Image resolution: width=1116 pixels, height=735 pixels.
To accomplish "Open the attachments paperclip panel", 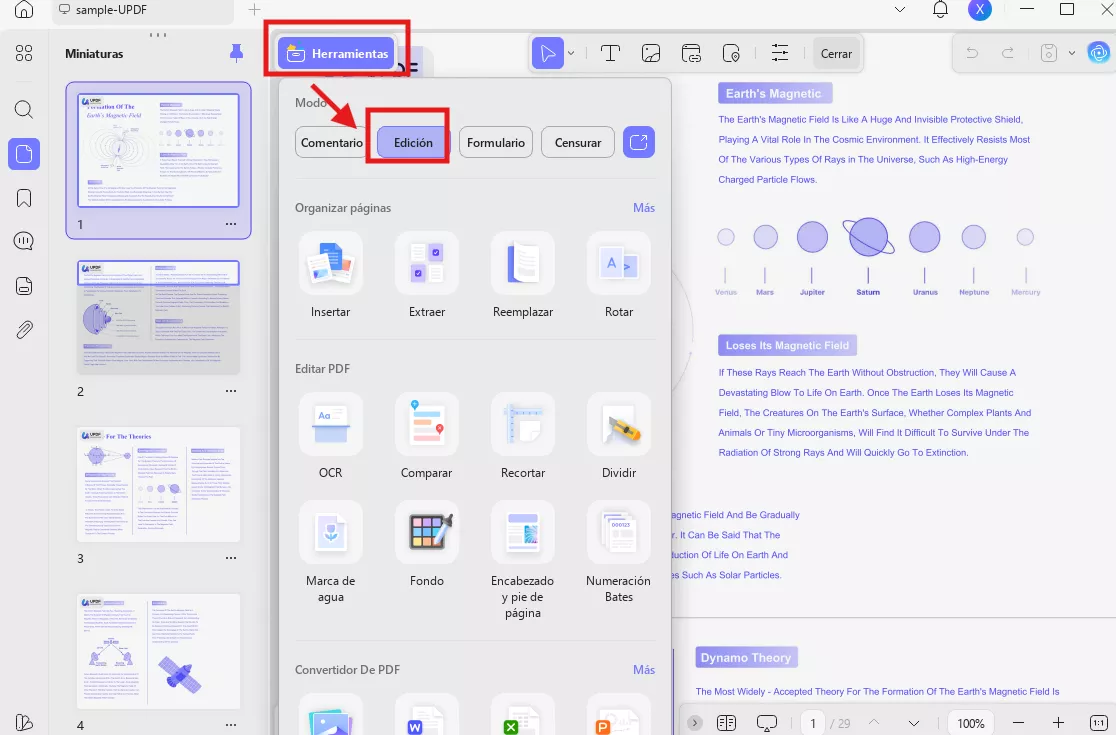I will 23,330.
